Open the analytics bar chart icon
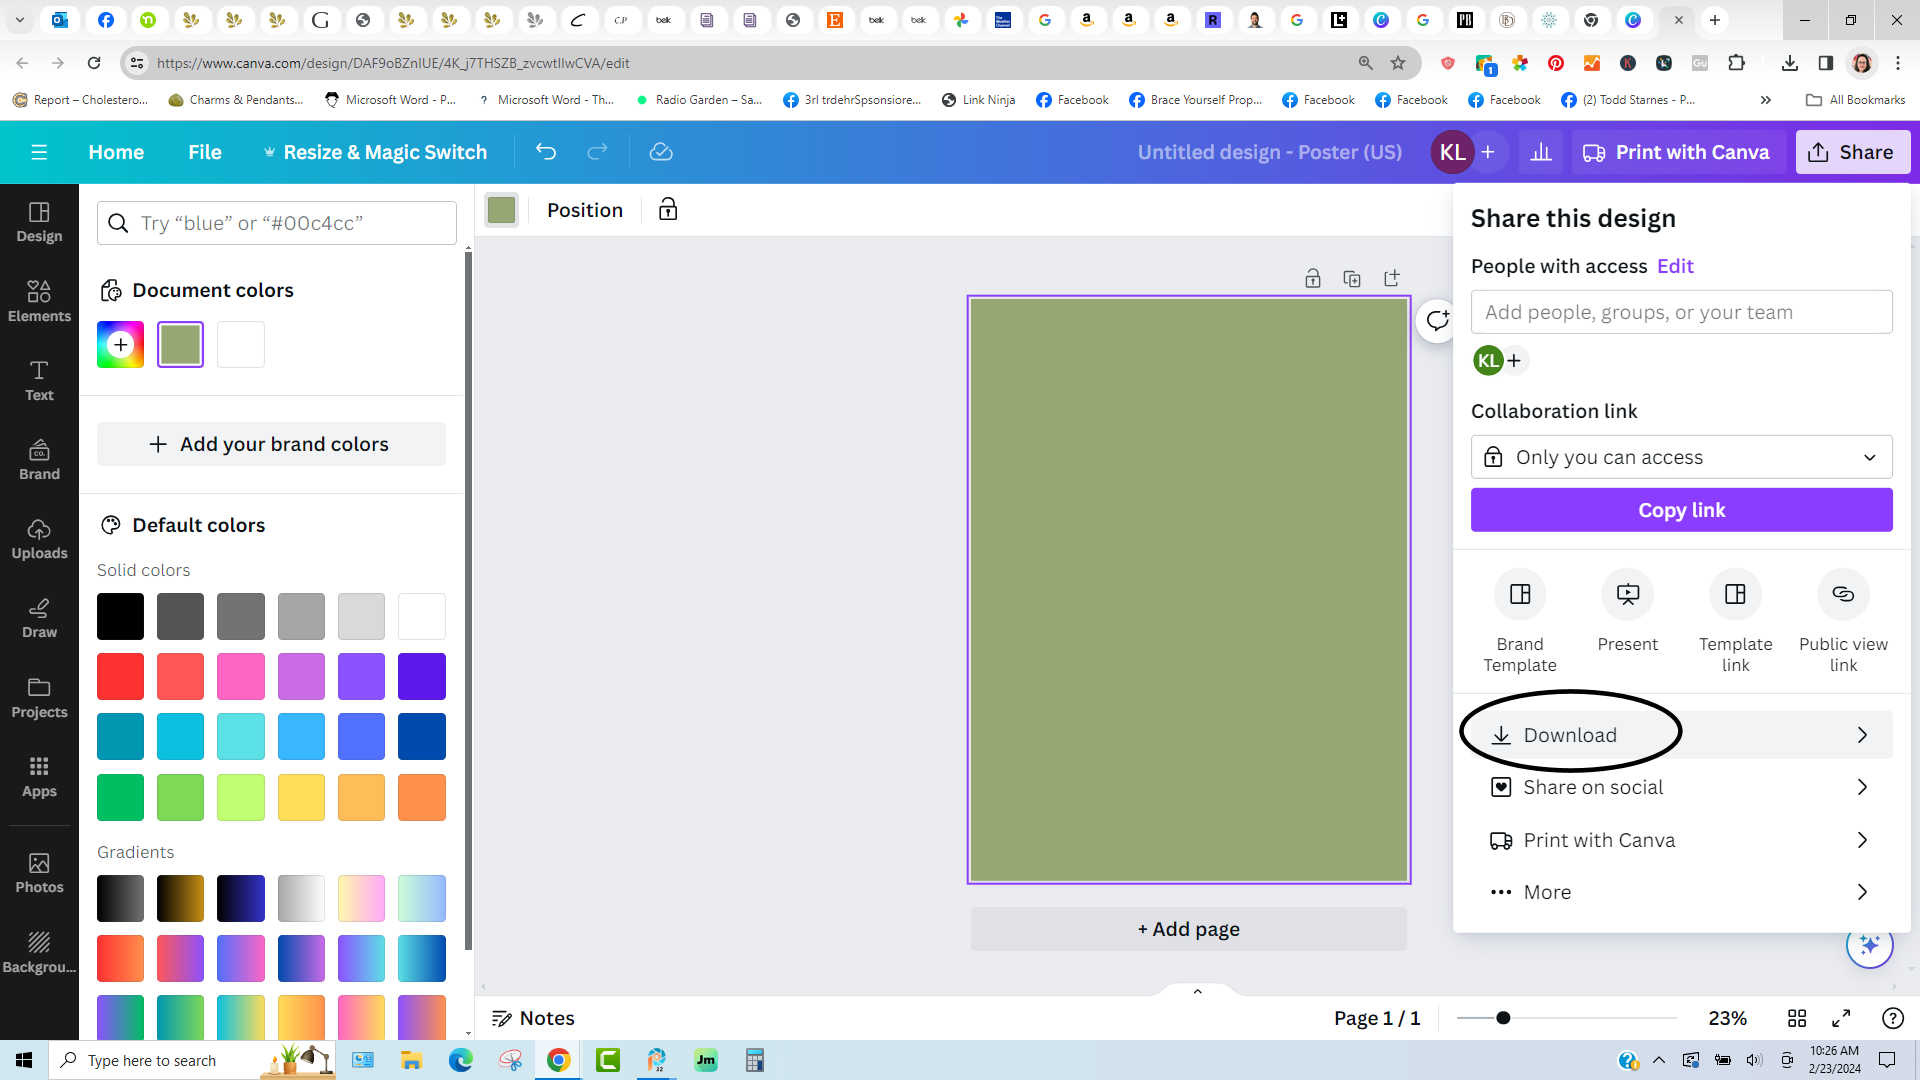This screenshot has height=1080, width=1920. point(1541,152)
